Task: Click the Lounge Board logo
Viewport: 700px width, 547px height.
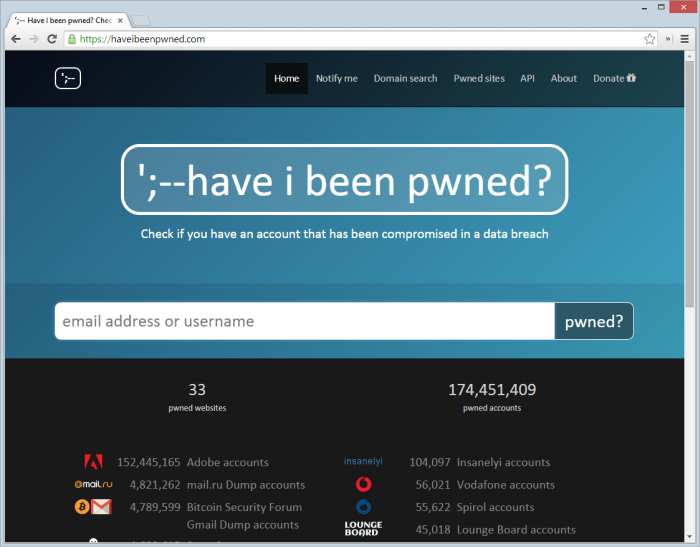Action: tap(363, 529)
